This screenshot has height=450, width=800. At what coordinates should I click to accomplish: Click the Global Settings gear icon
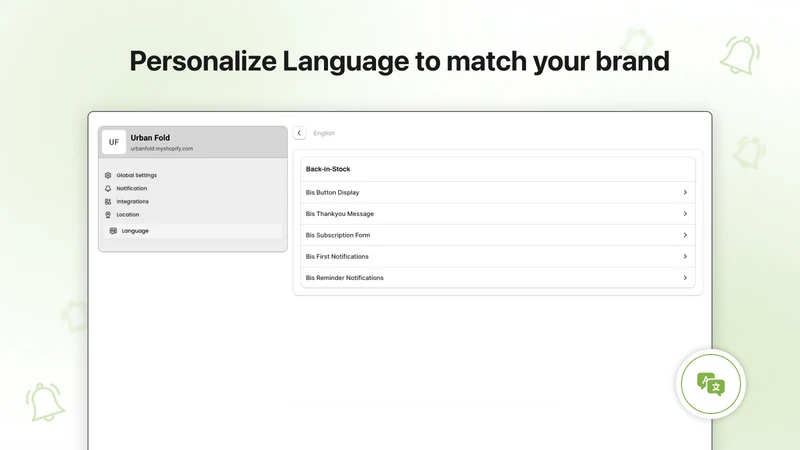click(108, 175)
